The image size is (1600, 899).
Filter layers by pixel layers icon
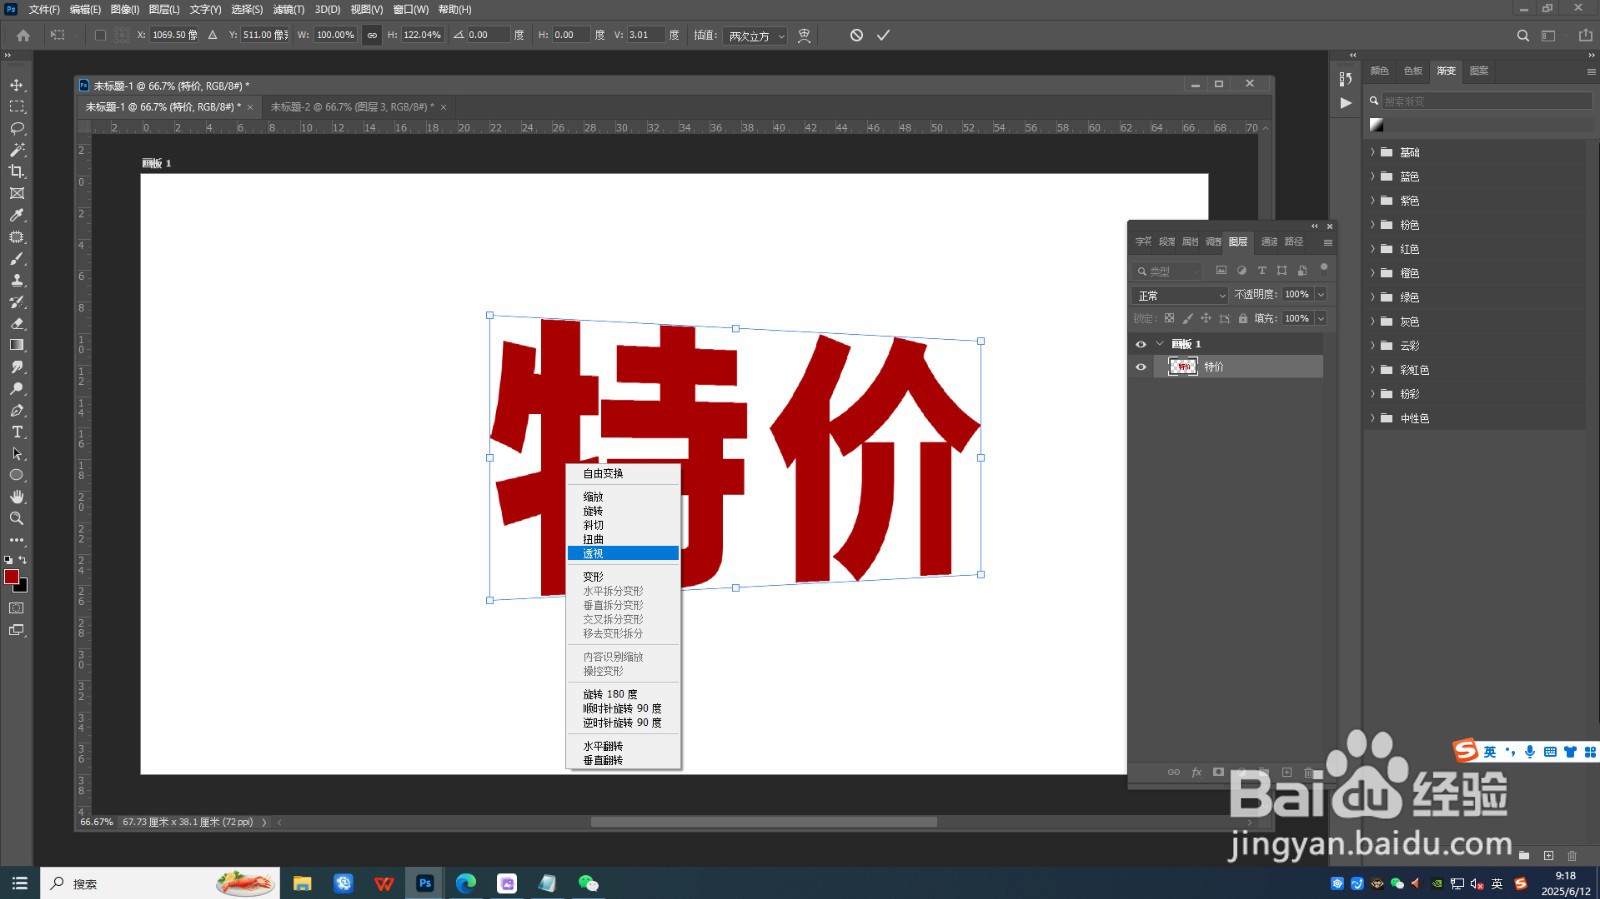1221,270
